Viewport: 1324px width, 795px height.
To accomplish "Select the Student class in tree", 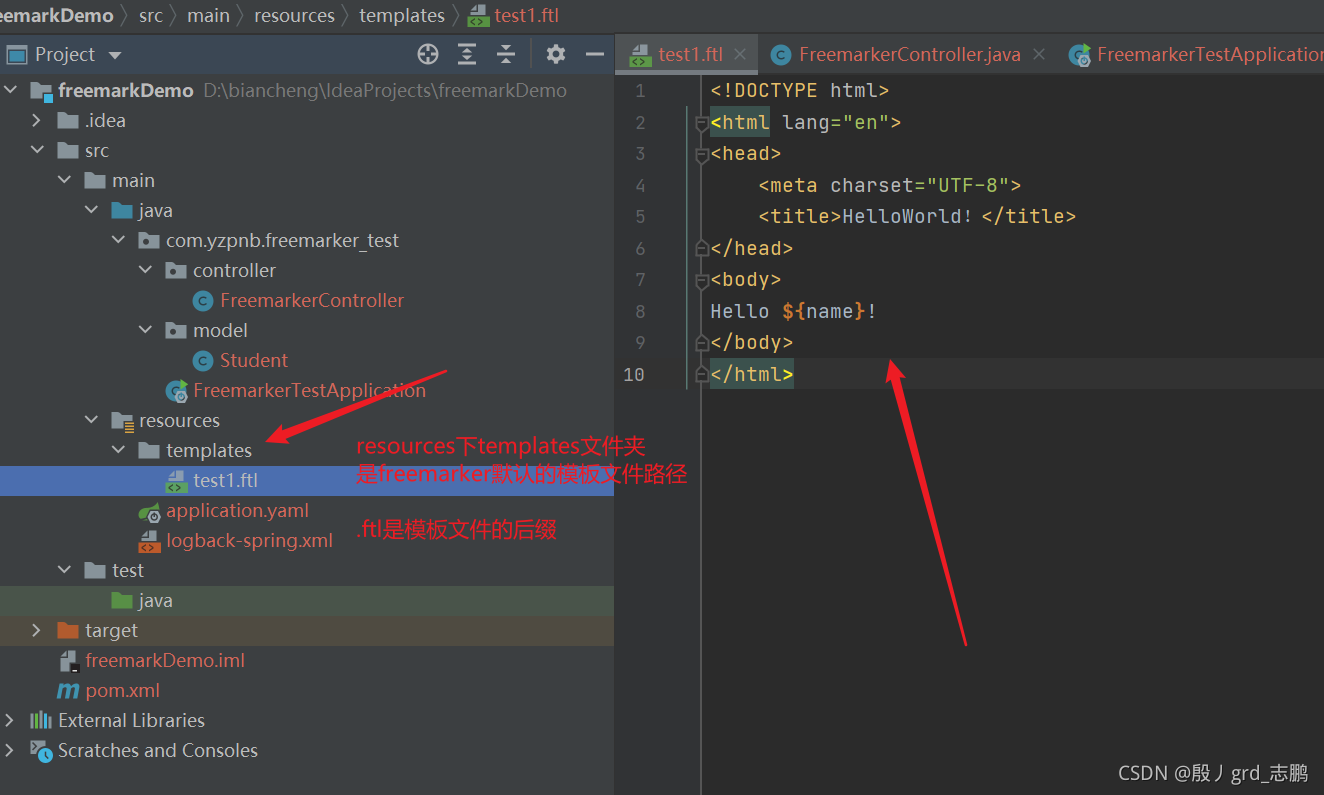I will click(x=254, y=360).
